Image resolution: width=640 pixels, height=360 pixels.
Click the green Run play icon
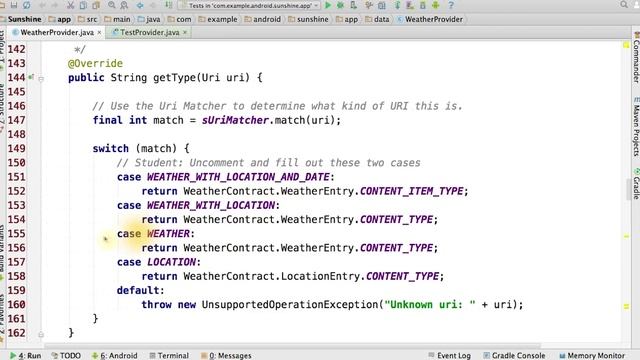pos(327,5)
